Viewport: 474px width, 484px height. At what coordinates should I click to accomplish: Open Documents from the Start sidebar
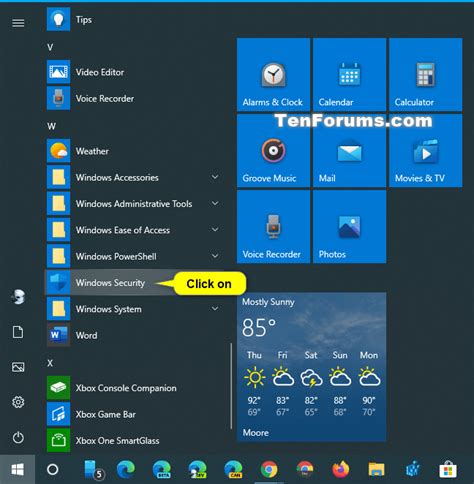18,332
